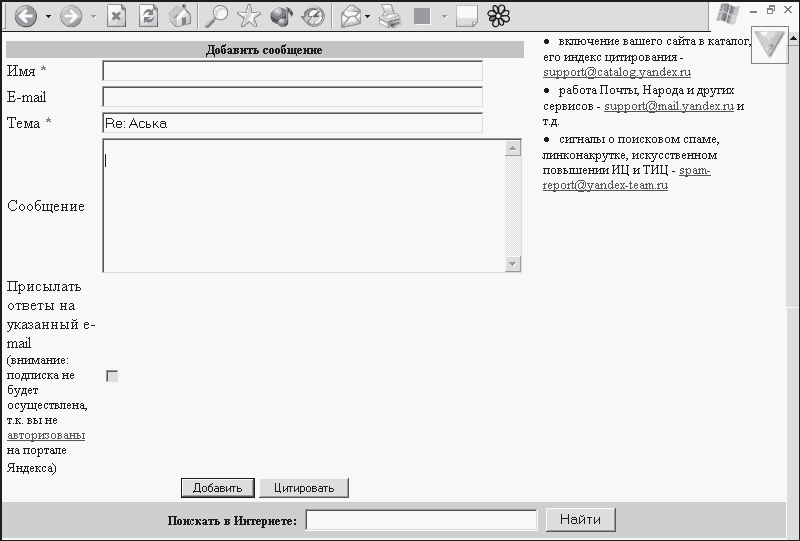Click the Mail envelope toolbar icon
Image resolution: width=800 pixels, height=541 pixels.
351,16
